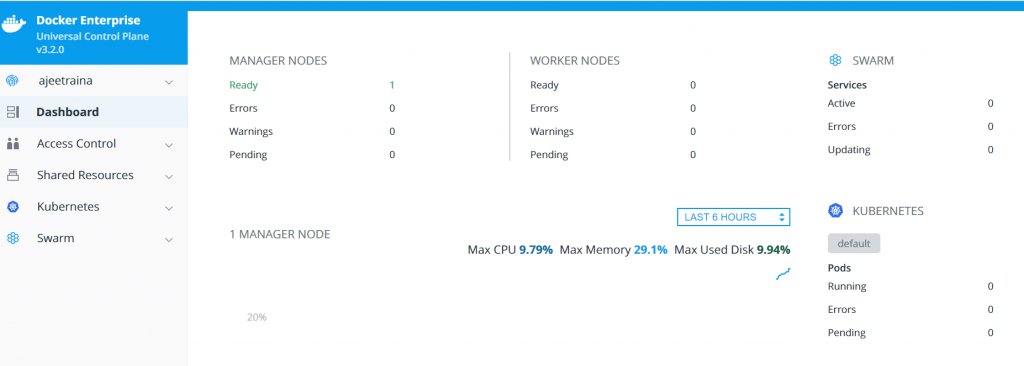Click the Max CPU 9.79% value
The image size is (1024, 366).
click(536, 250)
